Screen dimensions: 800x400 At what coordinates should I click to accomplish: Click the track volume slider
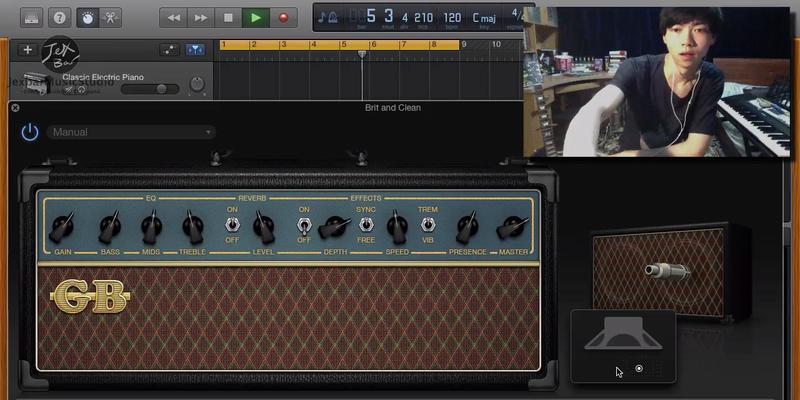coord(150,89)
